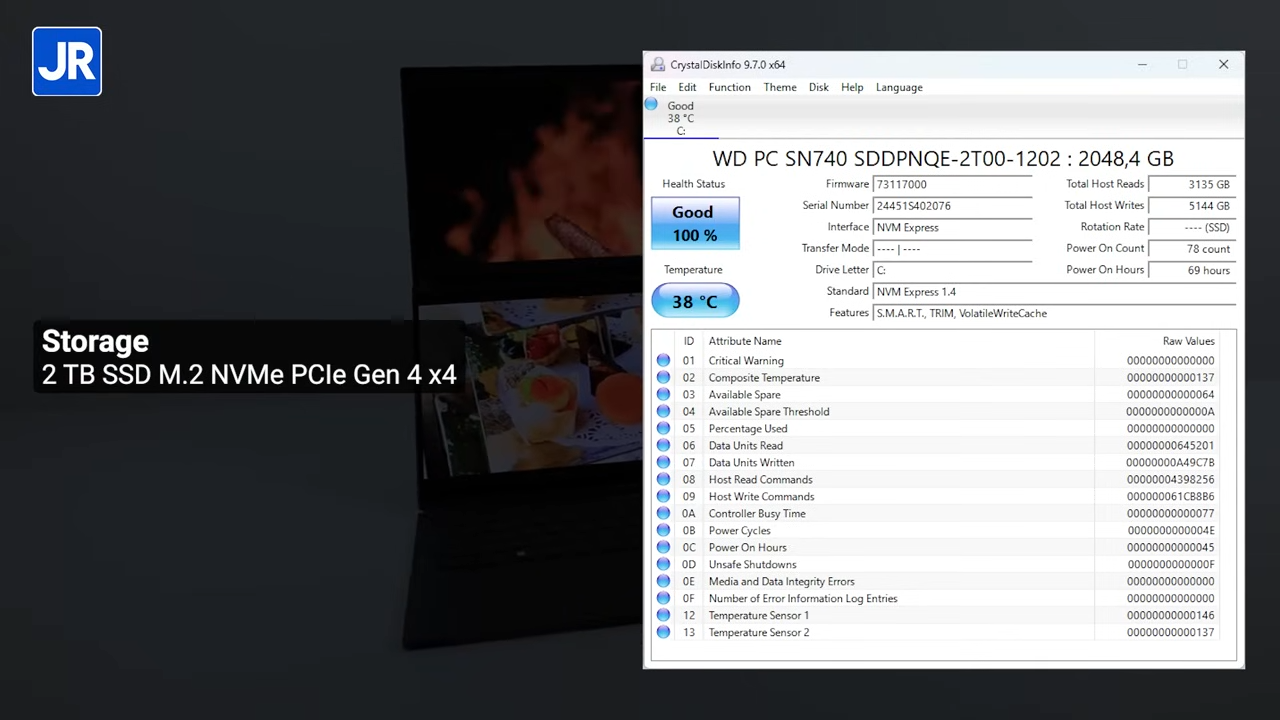
Task: Click the status orb for Data Units Written
Action: (x=663, y=463)
